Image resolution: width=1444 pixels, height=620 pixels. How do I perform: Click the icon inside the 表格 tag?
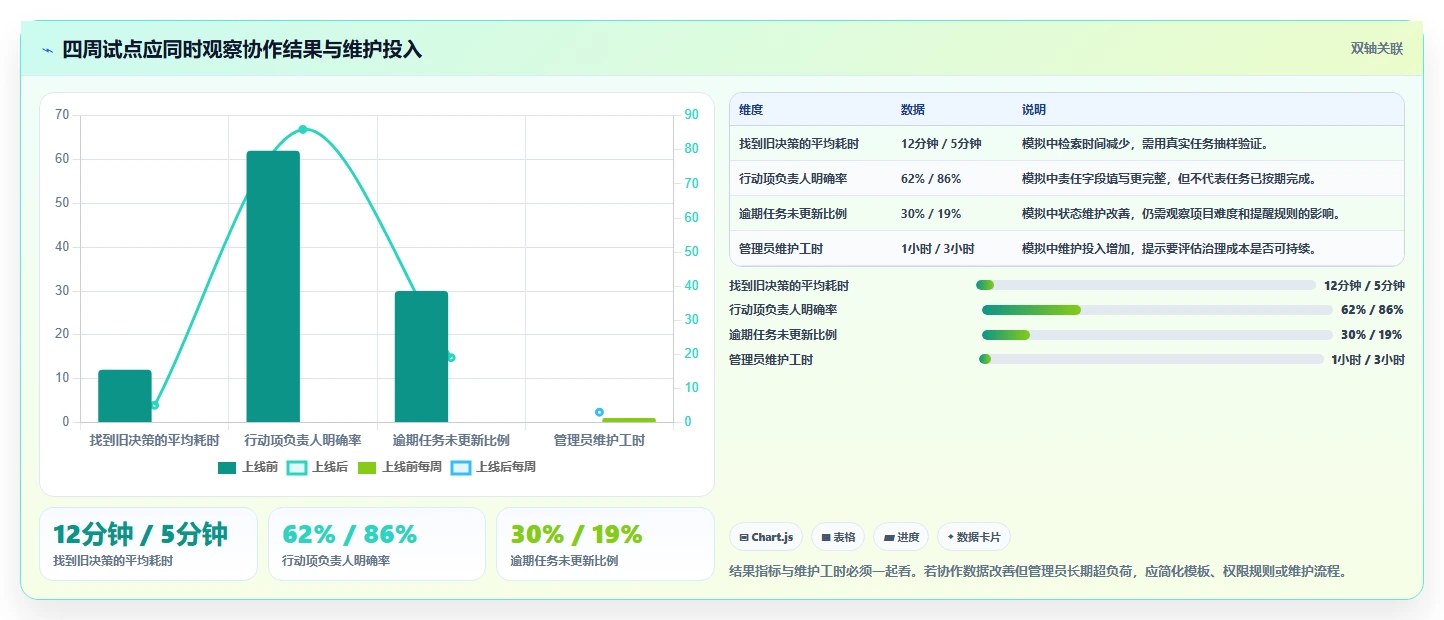[x=826, y=538]
